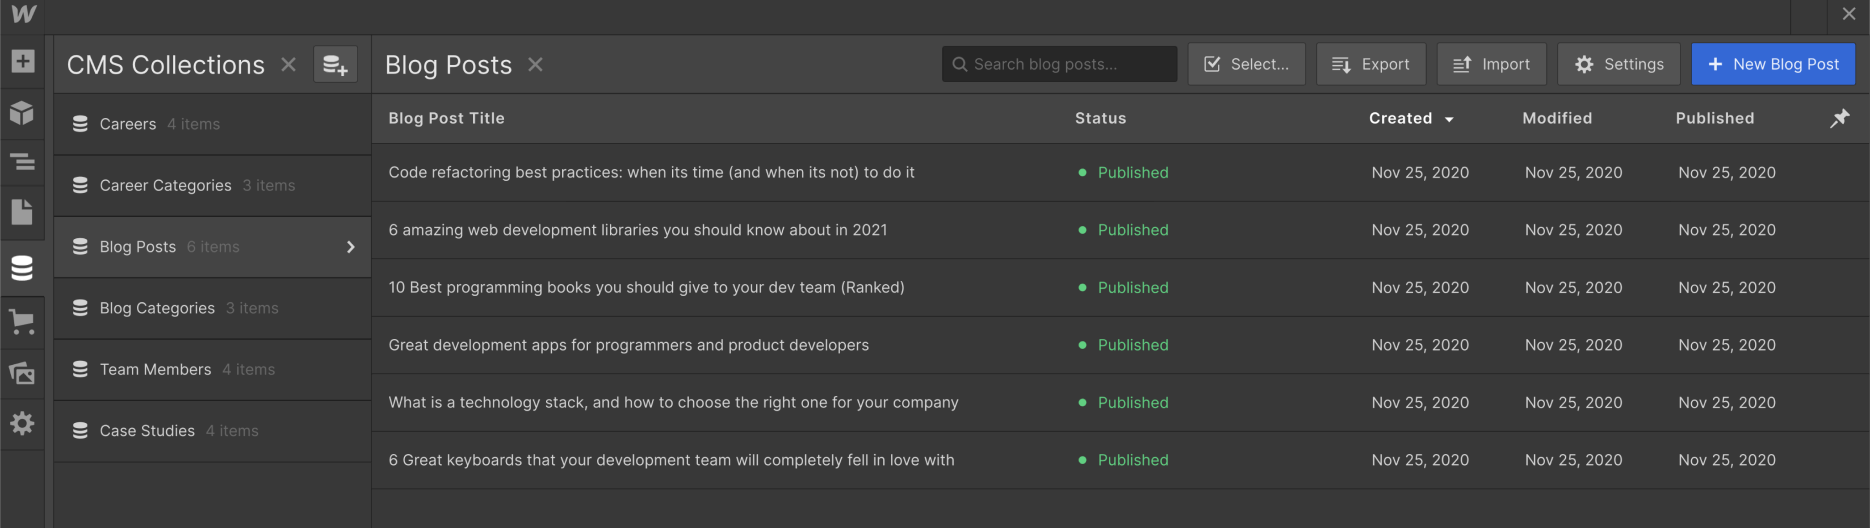The image size is (1870, 528).
Task: Click the create new collection icon
Action: click(335, 65)
